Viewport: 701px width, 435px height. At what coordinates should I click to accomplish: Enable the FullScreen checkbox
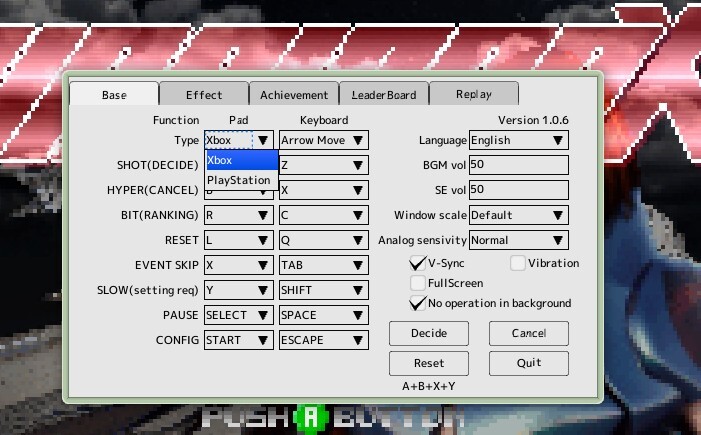(418, 283)
